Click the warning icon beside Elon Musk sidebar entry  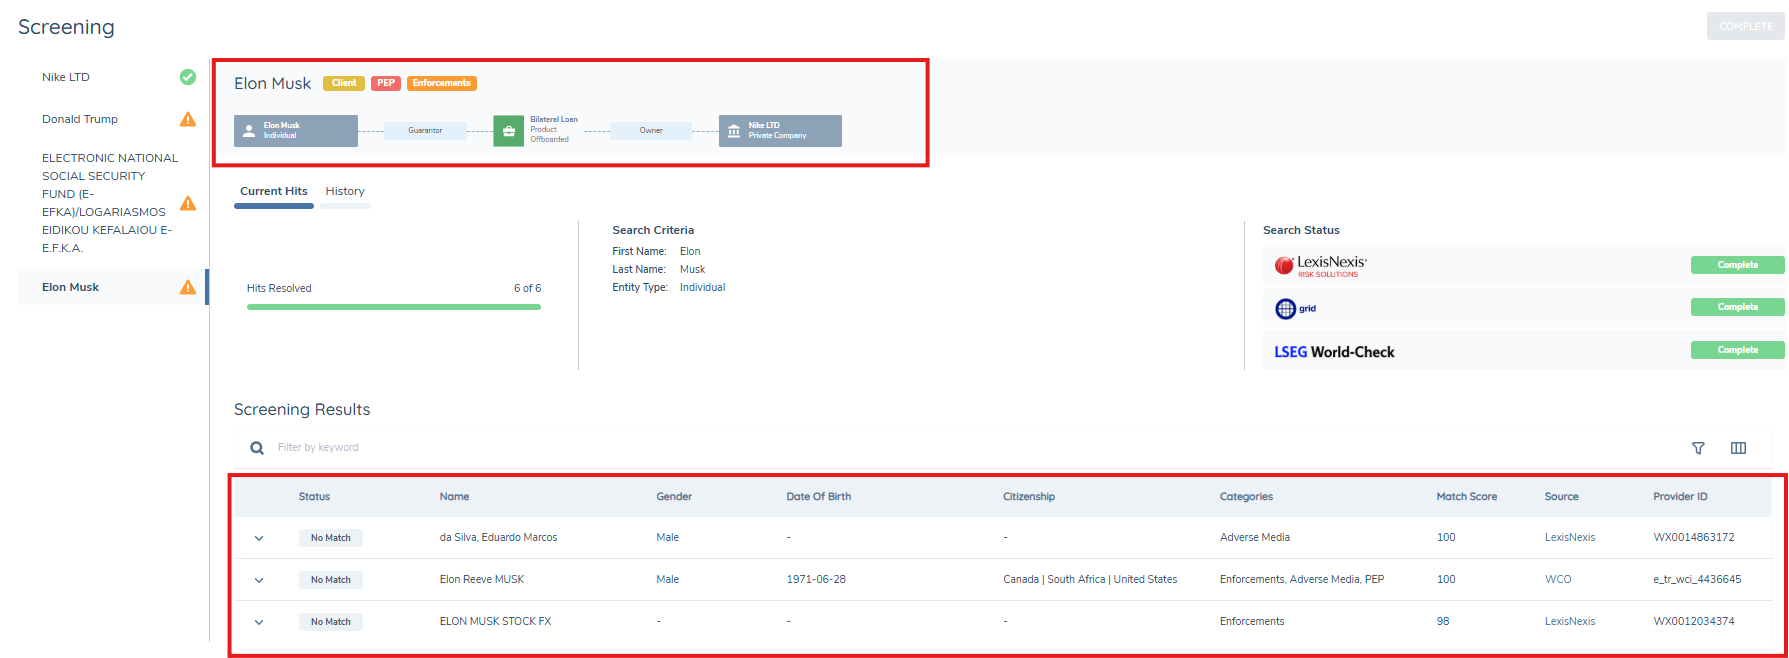(187, 287)
